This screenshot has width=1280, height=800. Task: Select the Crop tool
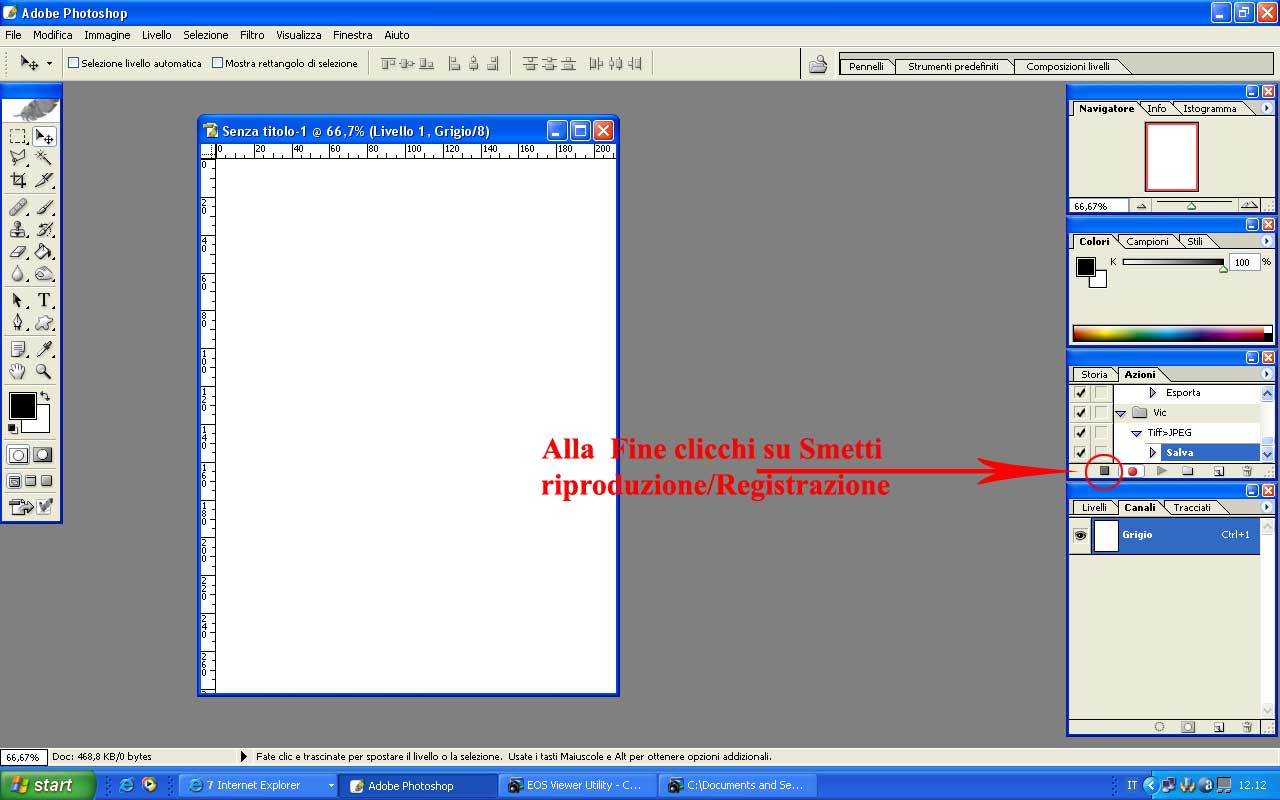[x=18, y=181]
